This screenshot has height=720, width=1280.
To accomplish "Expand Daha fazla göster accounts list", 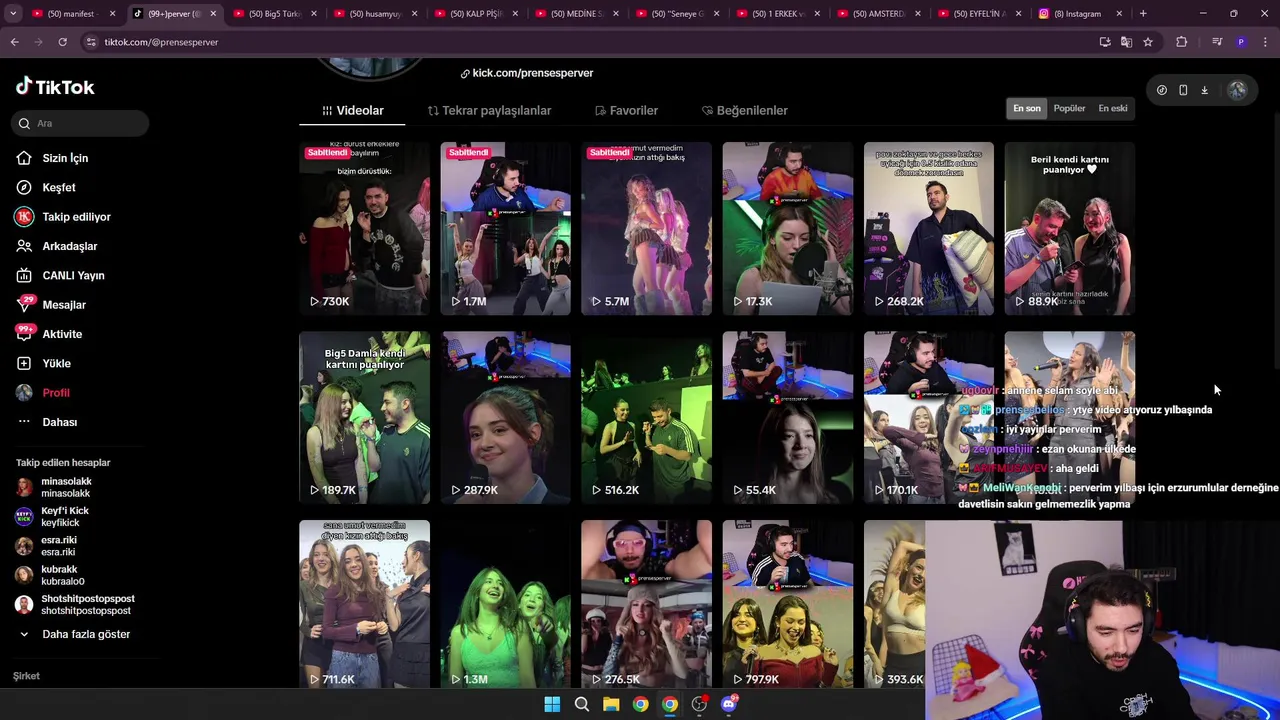I will pos(75,634).
